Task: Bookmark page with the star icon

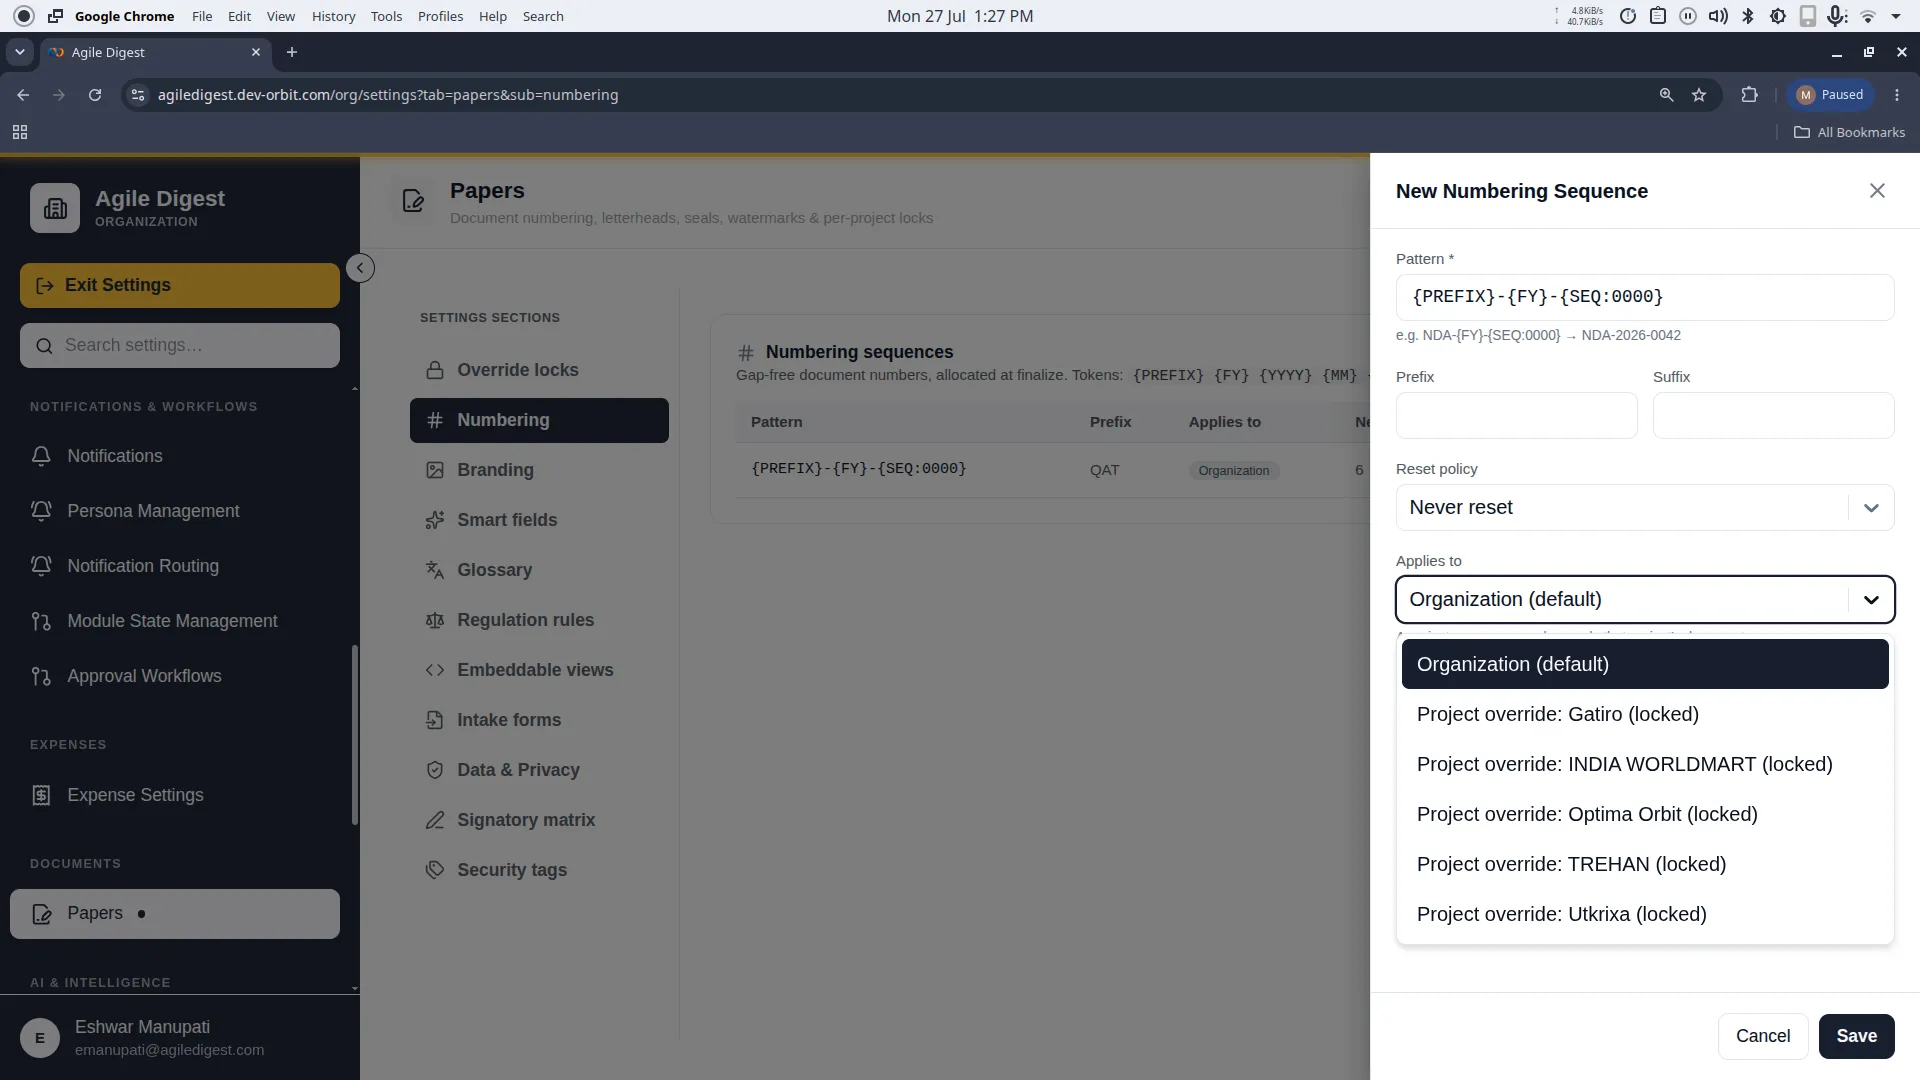Action: [1699, 95]
